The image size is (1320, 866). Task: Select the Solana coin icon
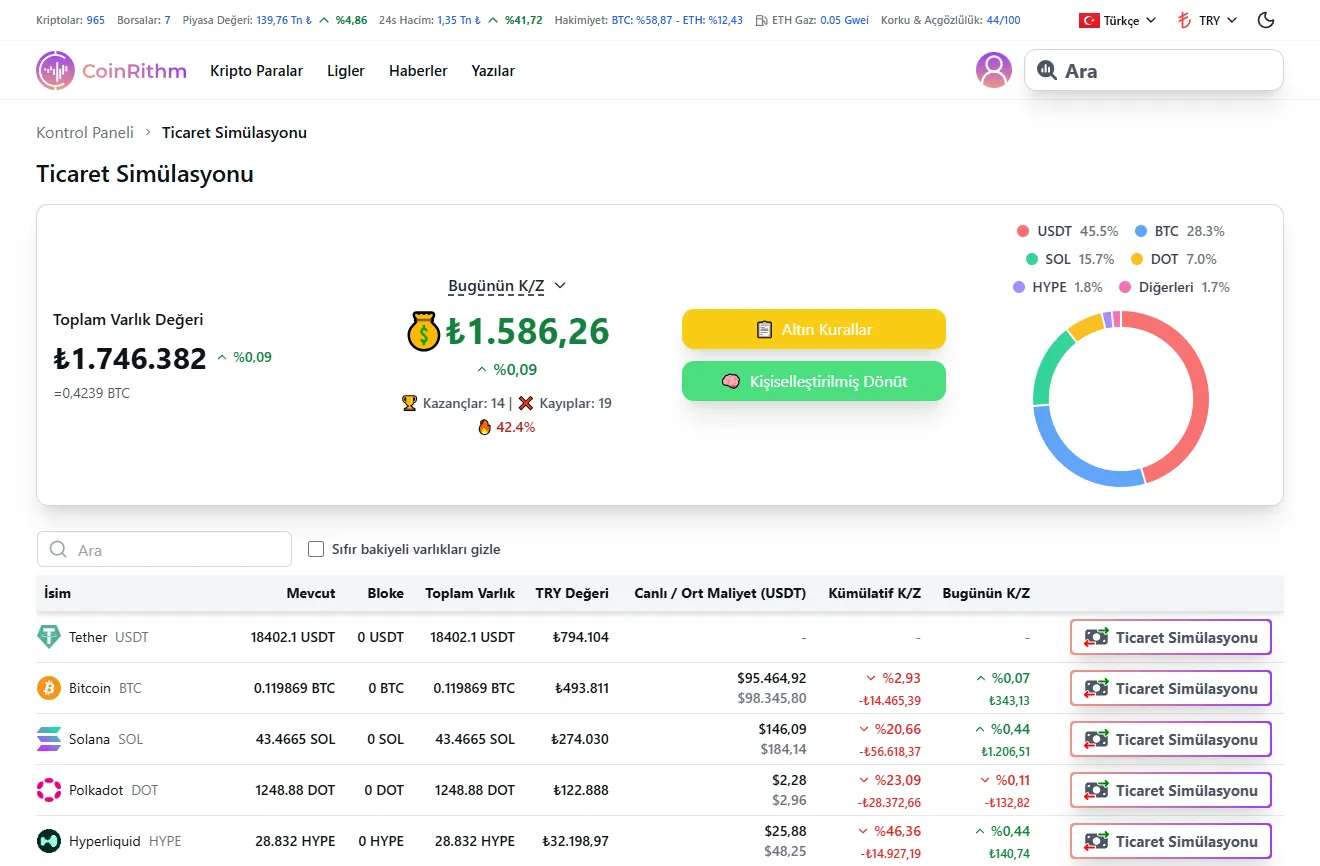[50, 738]
